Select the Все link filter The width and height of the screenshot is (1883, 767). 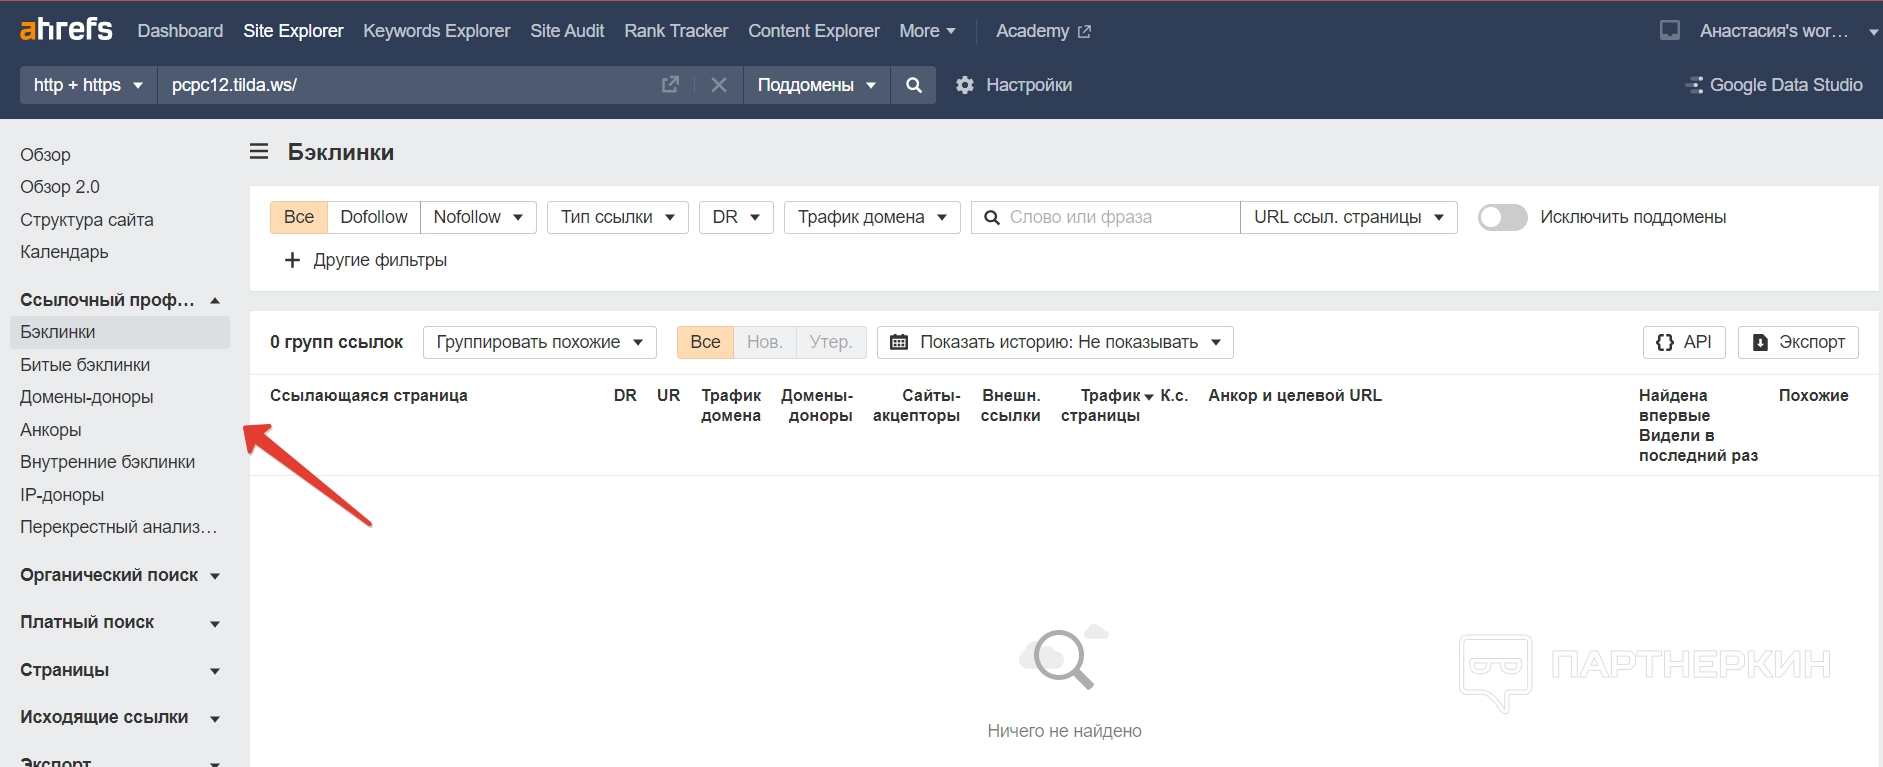(299, 217)
